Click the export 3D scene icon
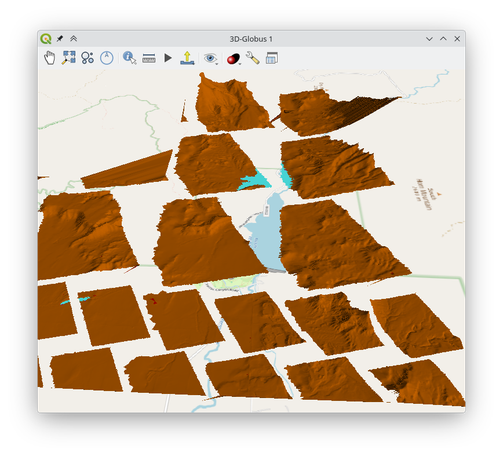 (x=187, y=58)
